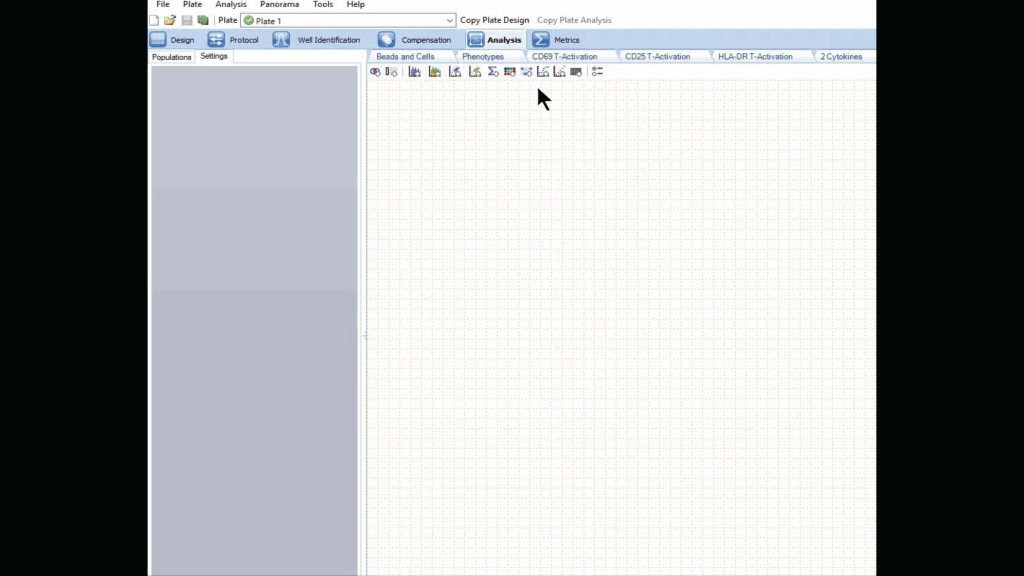Click the options list icon with circles

(x=597, y=72)
